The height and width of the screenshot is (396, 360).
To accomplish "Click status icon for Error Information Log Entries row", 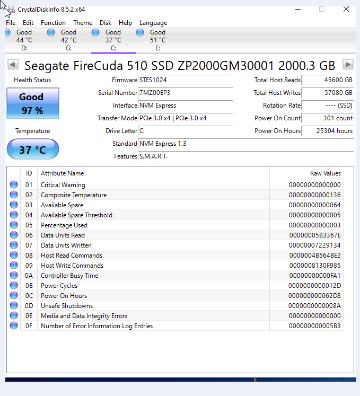I will 14,326.
